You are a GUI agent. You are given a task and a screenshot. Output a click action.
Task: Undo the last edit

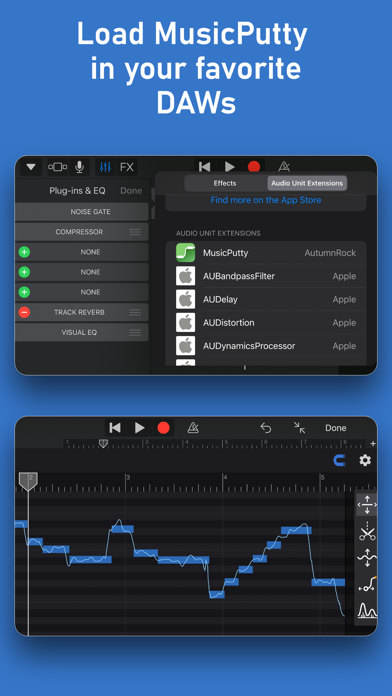click(x=265, y=428)
